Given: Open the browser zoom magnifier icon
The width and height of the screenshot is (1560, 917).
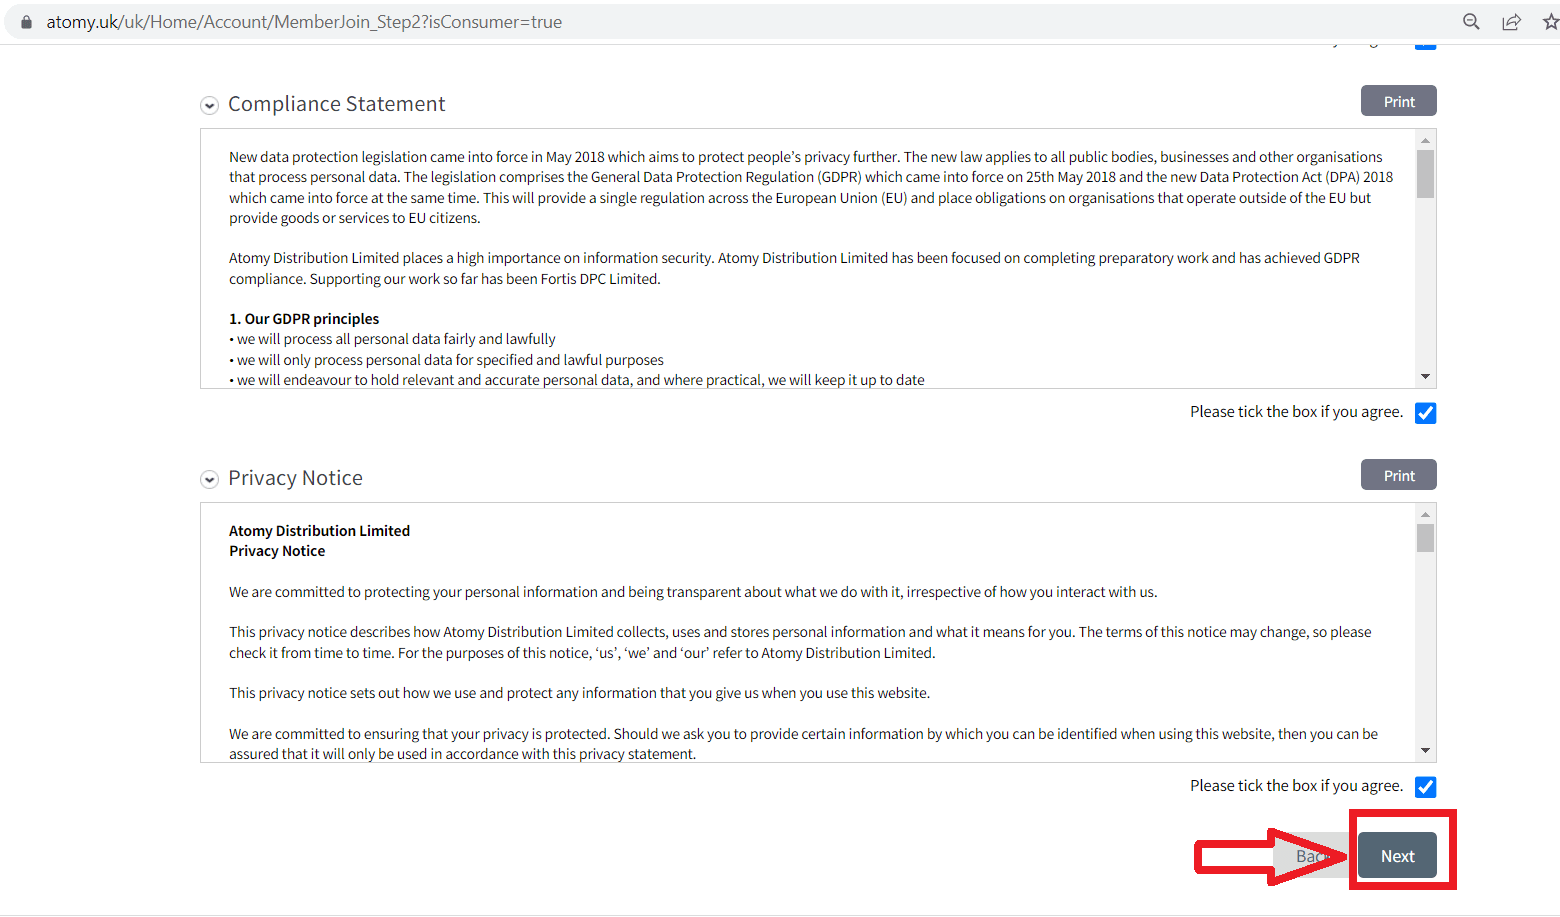Looking at the screenshot, I should 1471,22.
